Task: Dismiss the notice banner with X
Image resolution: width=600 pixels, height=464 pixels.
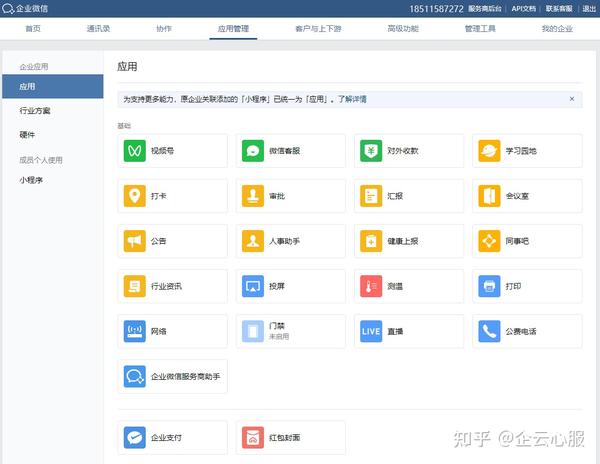Action: click(572, 99)
